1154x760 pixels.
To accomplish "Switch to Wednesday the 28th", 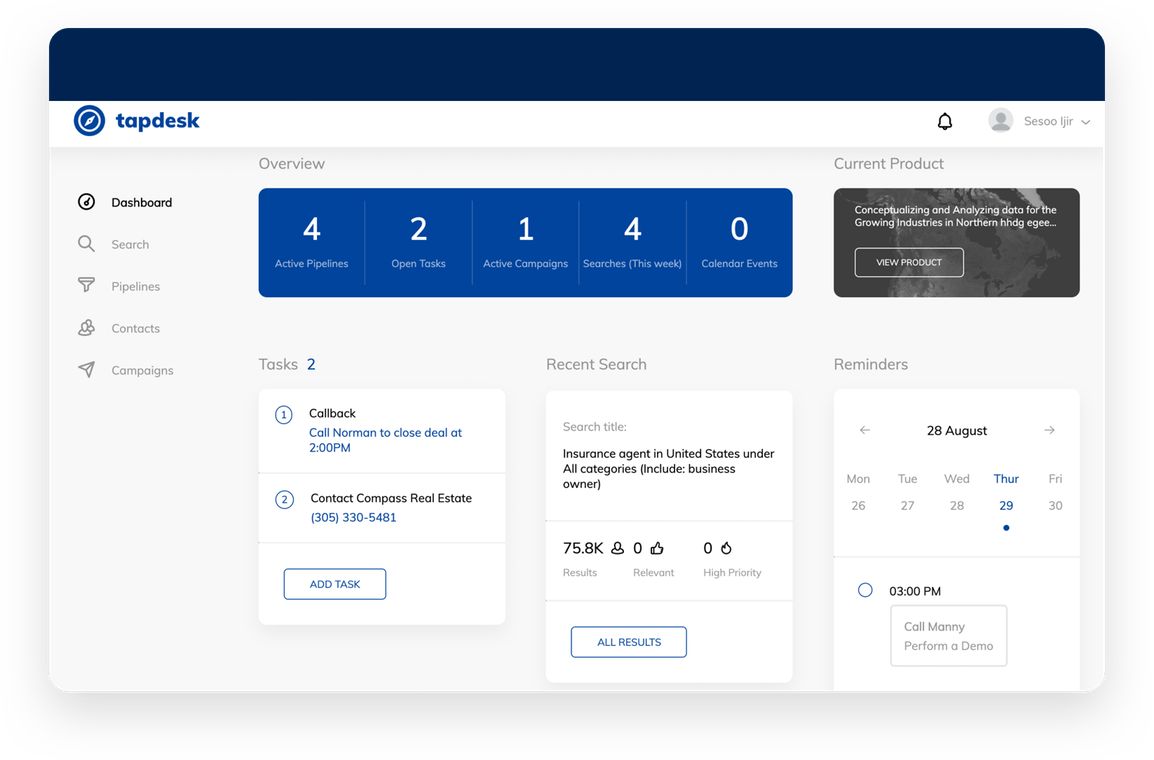I will (957, 505).
